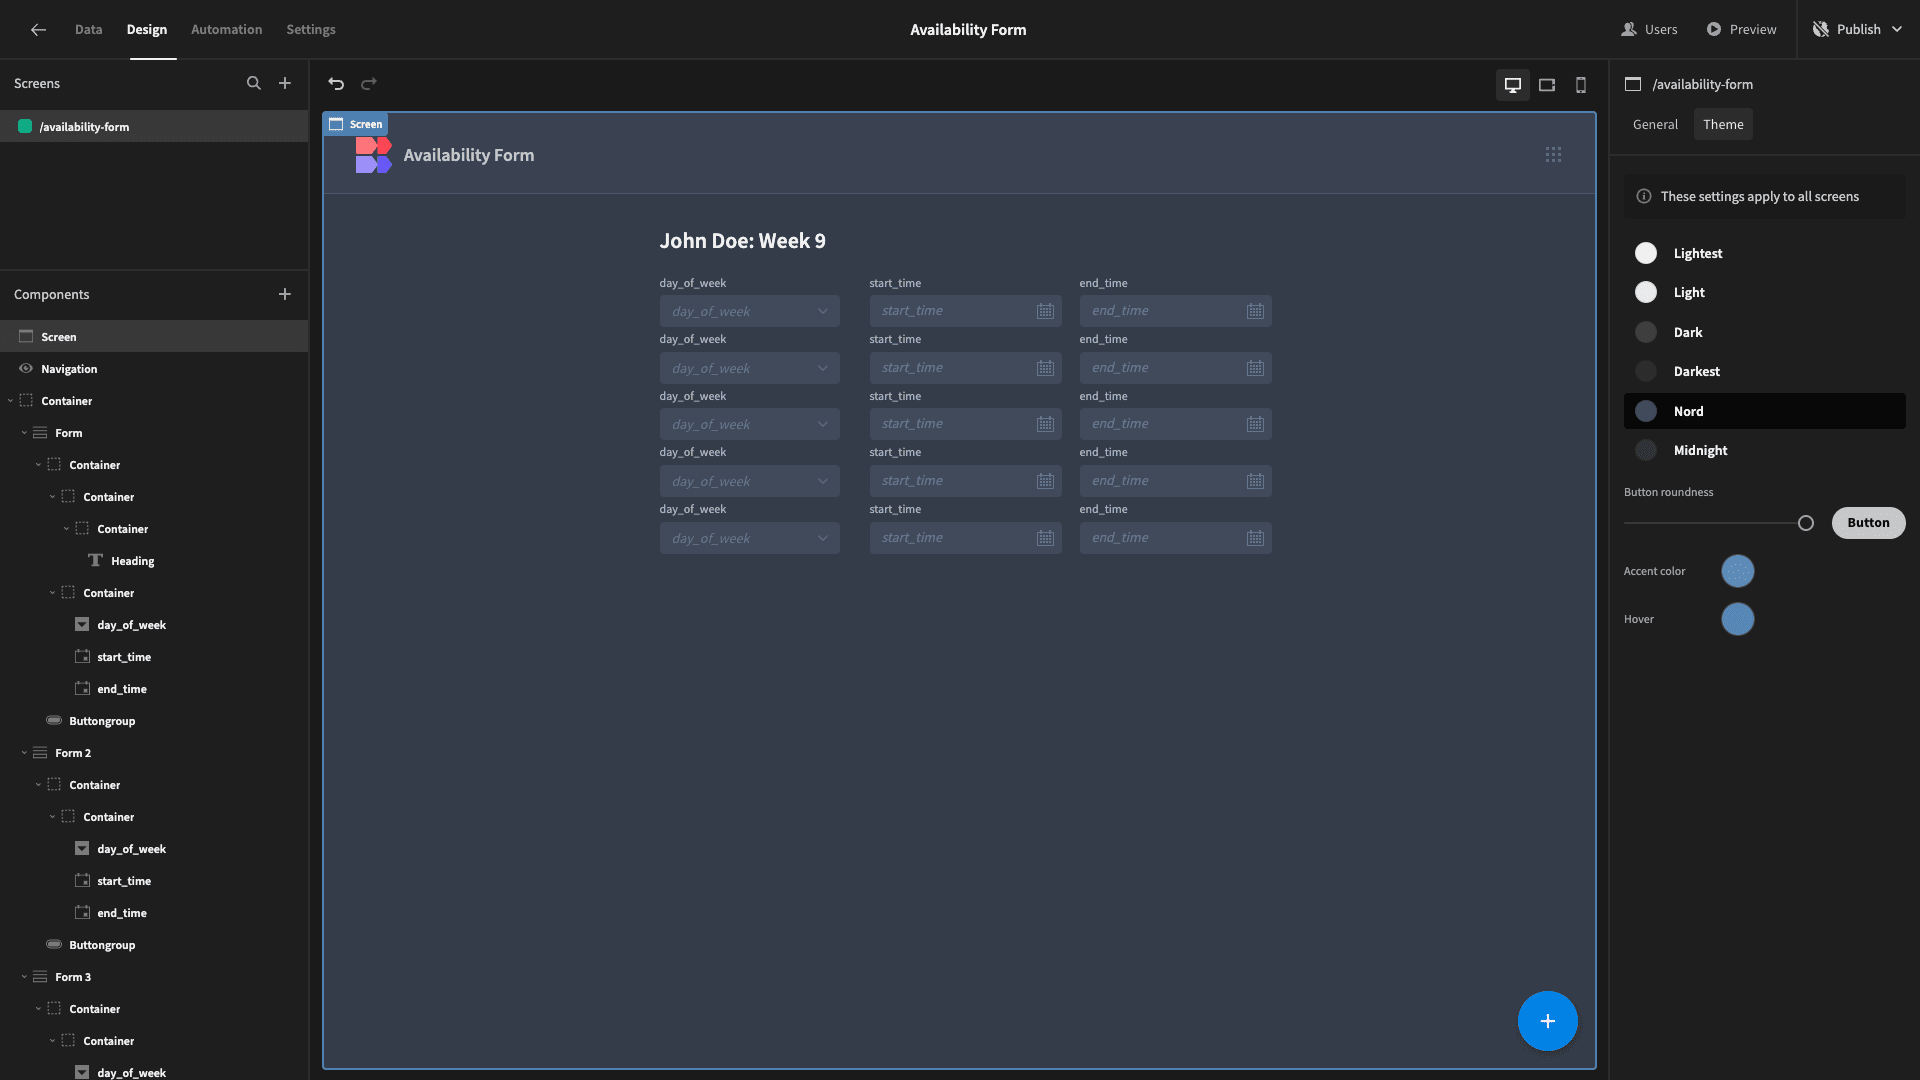Viewport: 1920px width, 1080px height.
Task: Select the Nord theme
Action: coord(1764,411)
